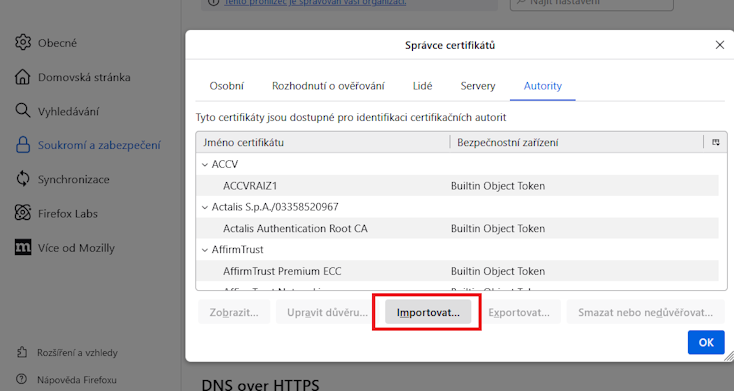Switch to the Servery tab
The height and width of the screenshot is (391, 734).
[477, 86]
